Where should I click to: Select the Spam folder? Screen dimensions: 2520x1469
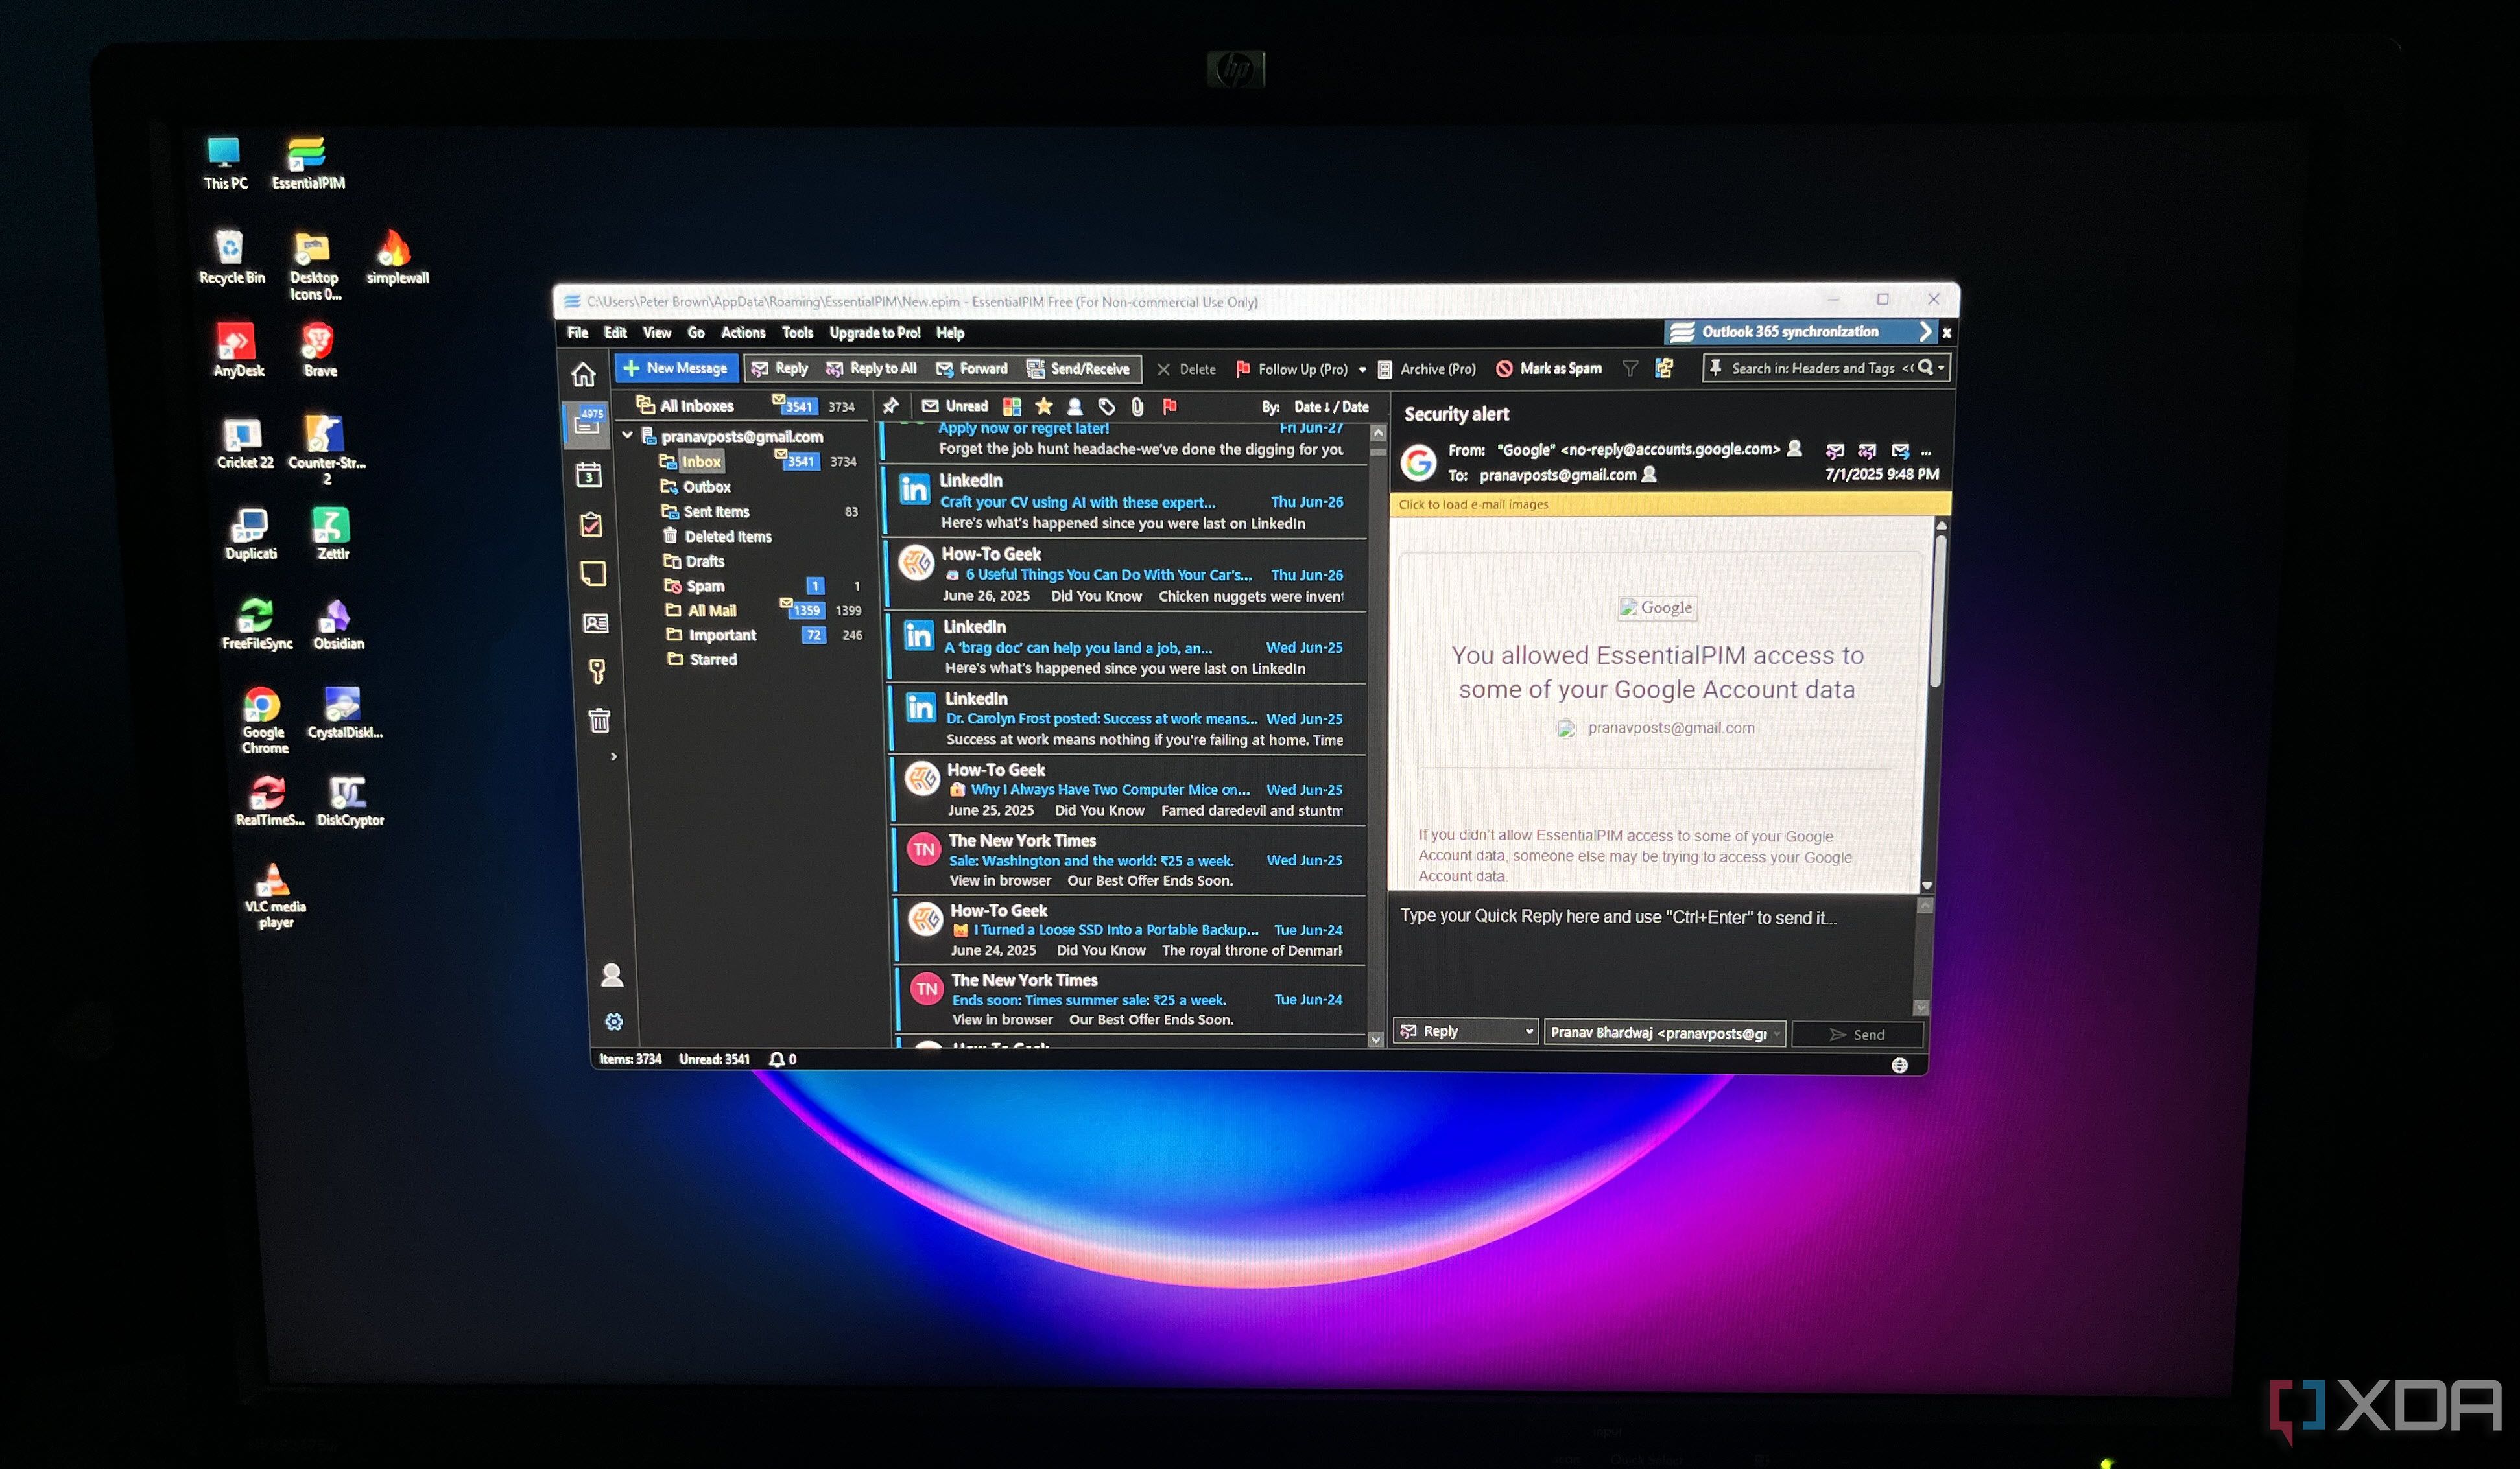pyautogui.click(x=705, y=586)
